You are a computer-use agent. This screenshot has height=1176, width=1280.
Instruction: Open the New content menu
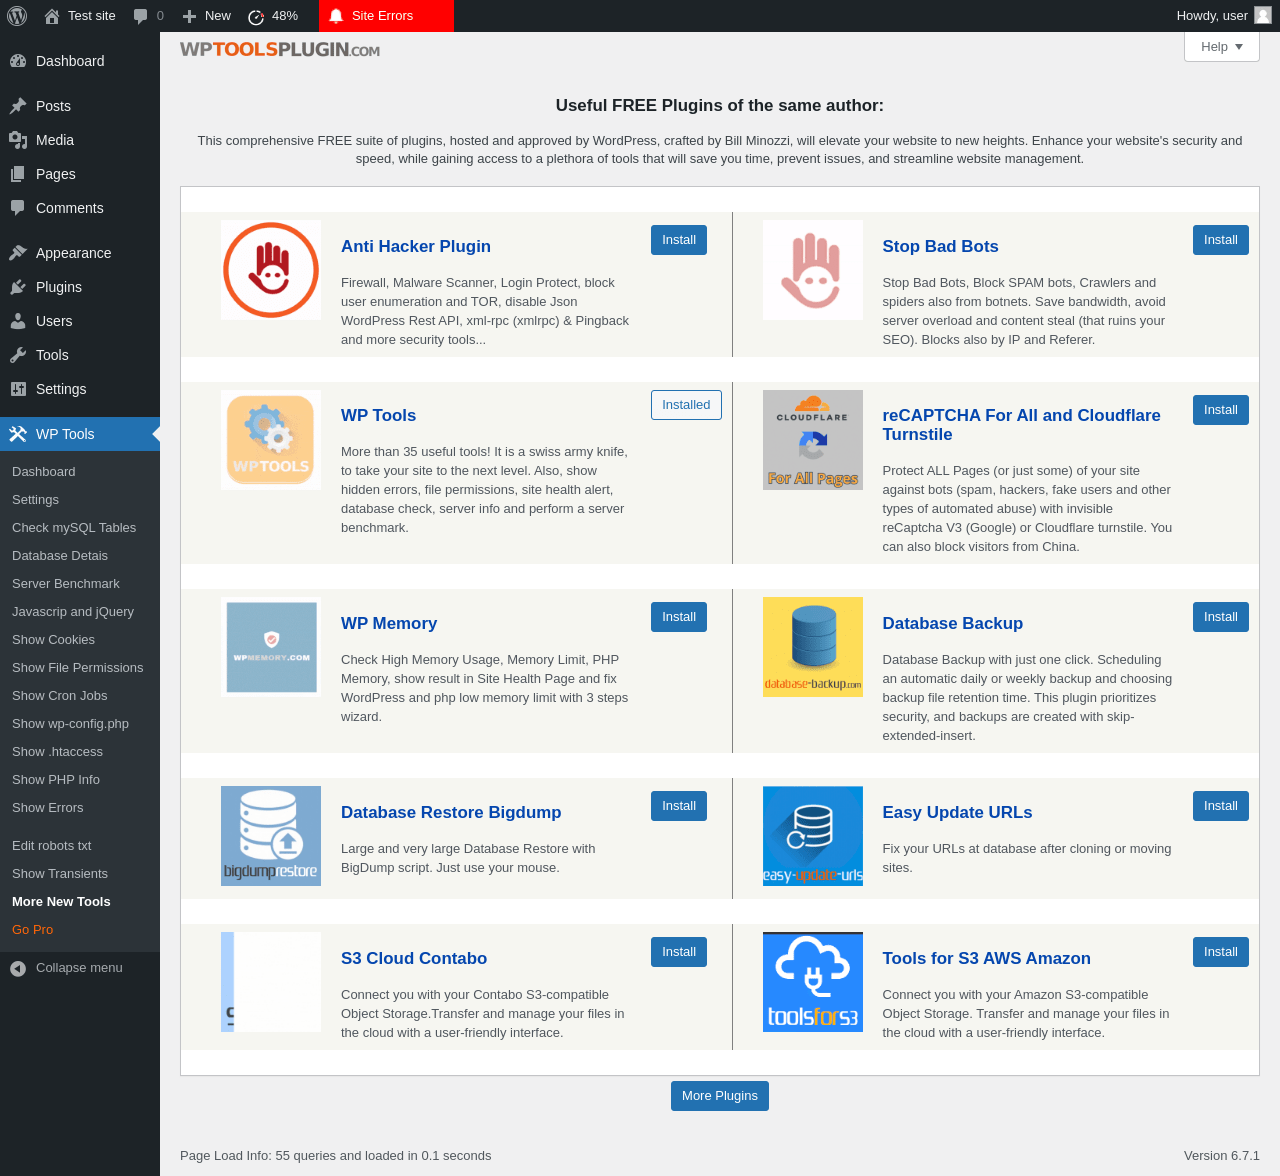pyautogui.click(x=207, y=16)
